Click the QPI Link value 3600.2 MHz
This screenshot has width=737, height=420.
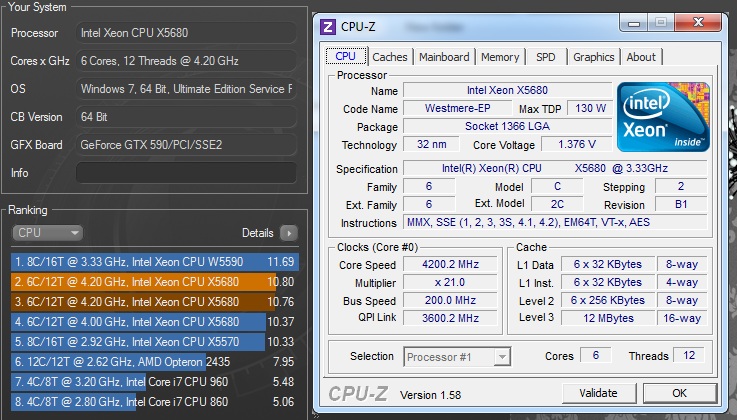[450, 318]
